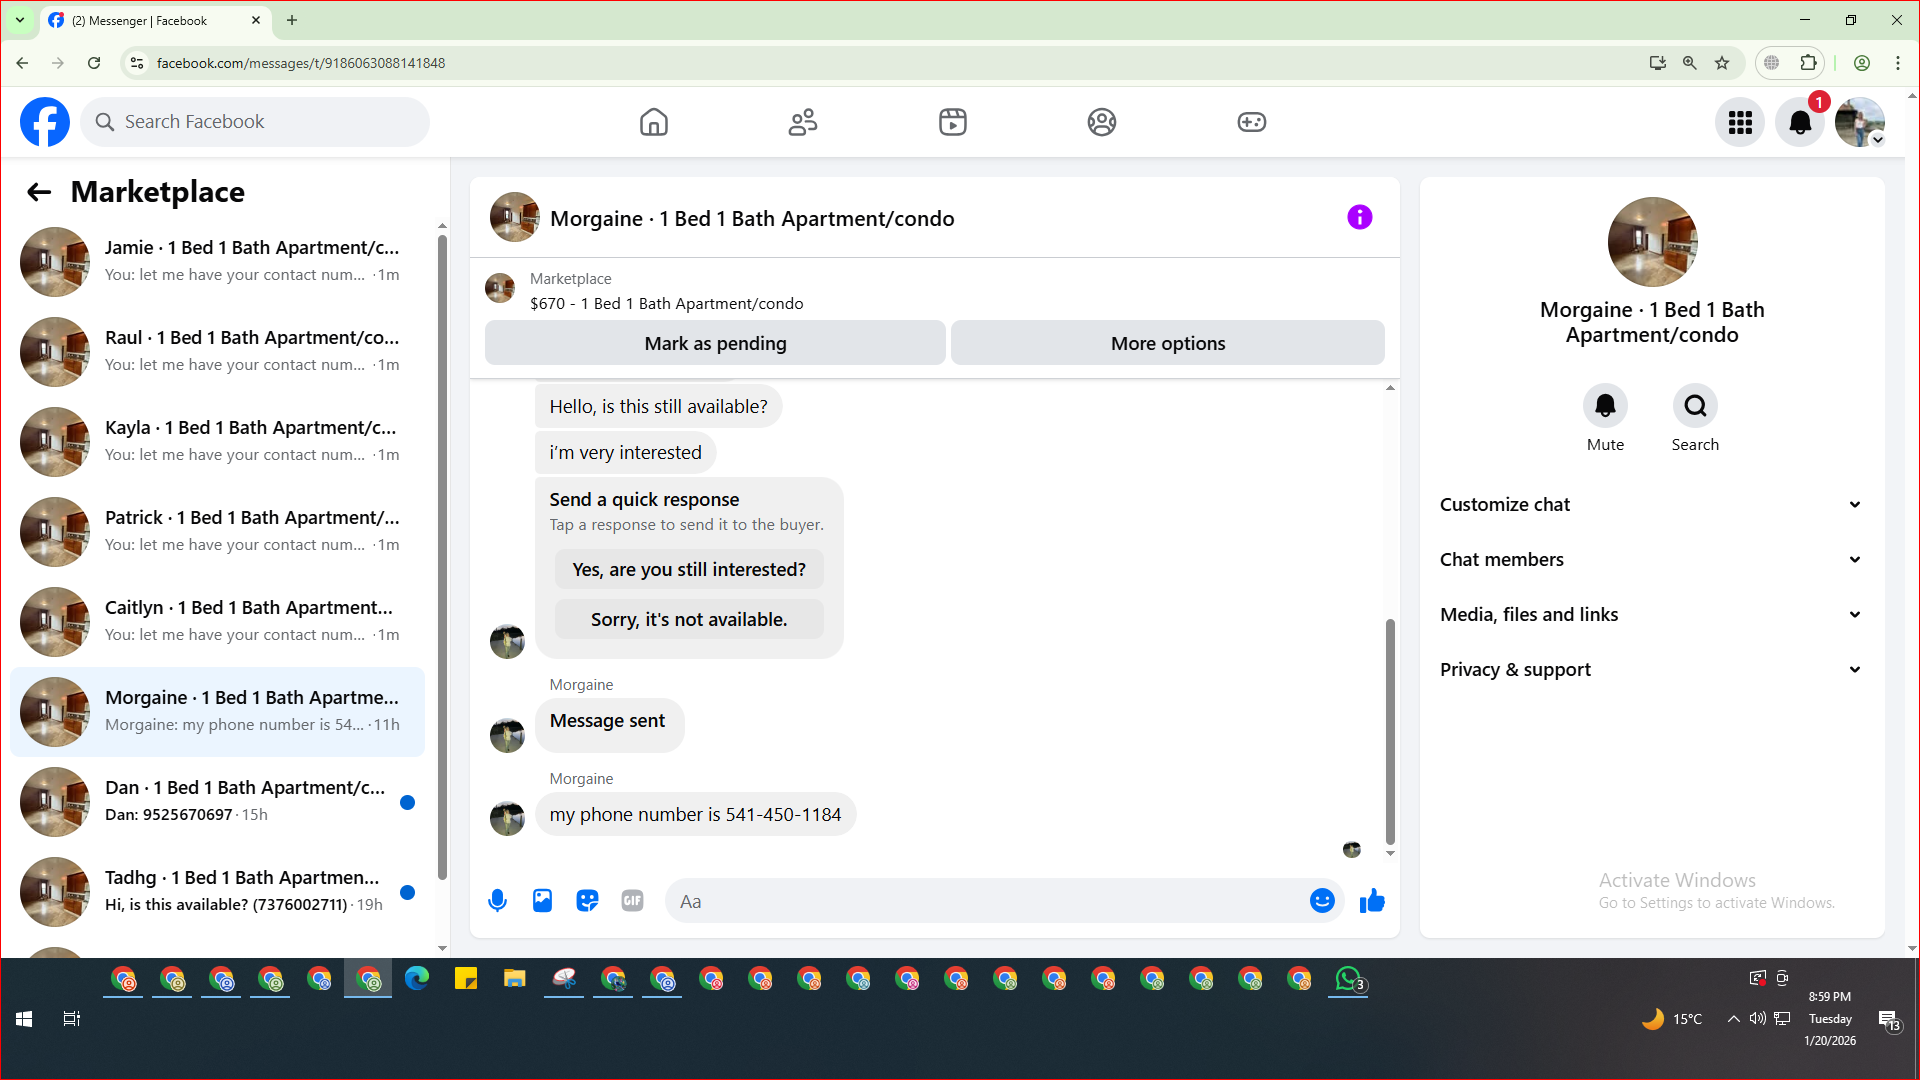Open the Friends icon in top navigation
Viewport: 1920px width, 1080px height.
(803, 122)
